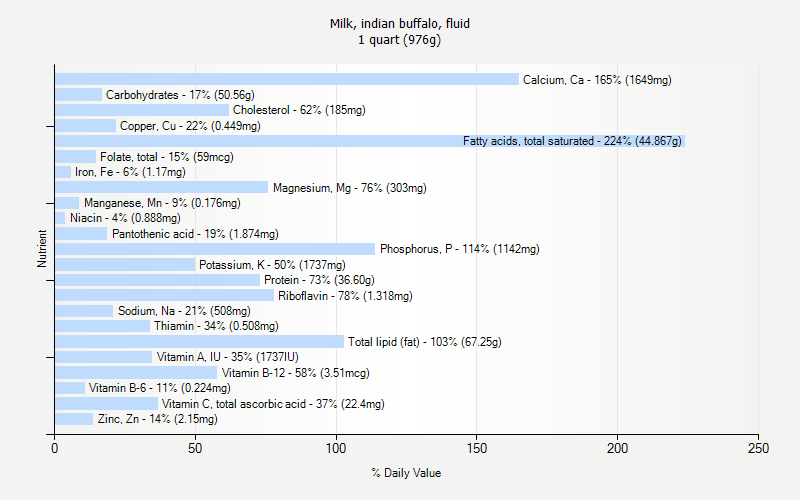This screenshot has height=500, width=800.
Task: Select the Potassium, K bar
Action: (125, 264)
